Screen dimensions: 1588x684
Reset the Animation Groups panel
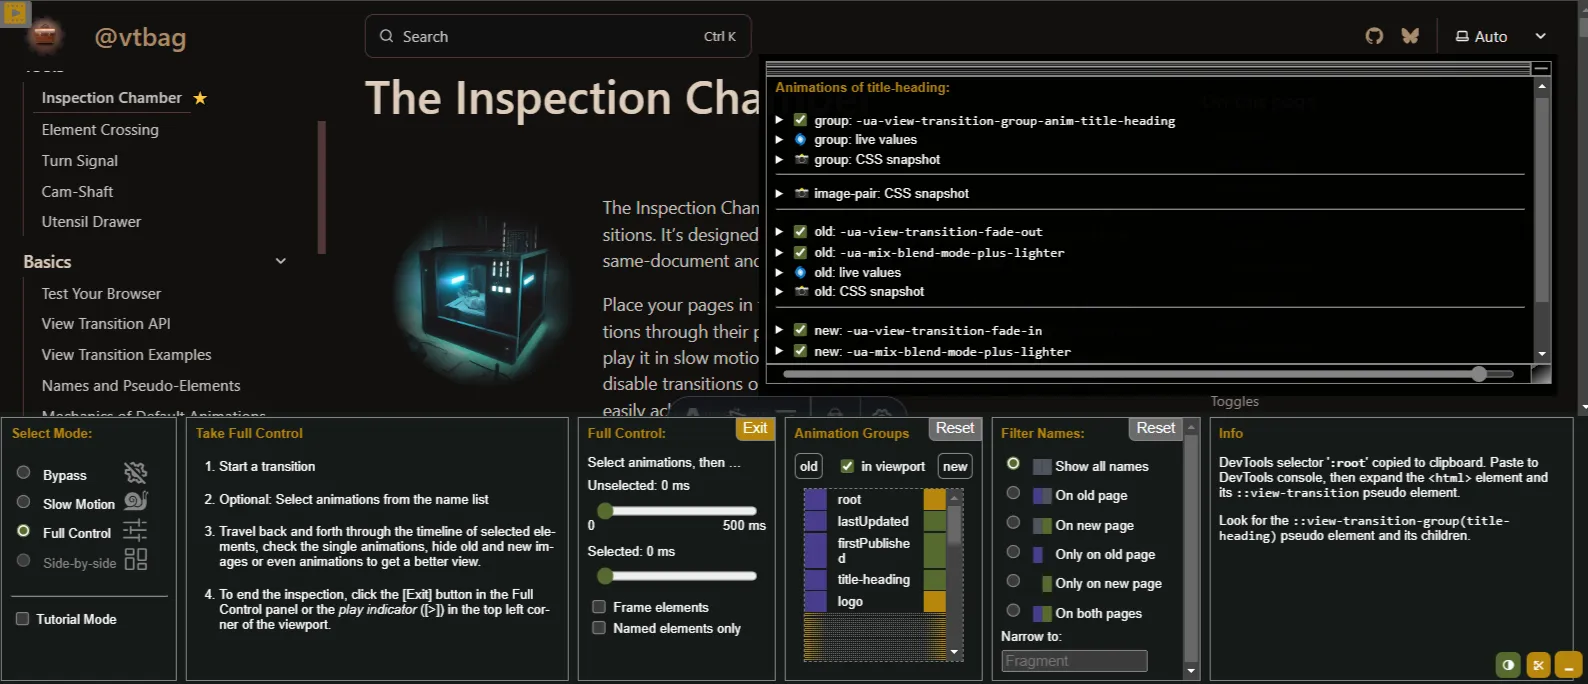point(955,428)
